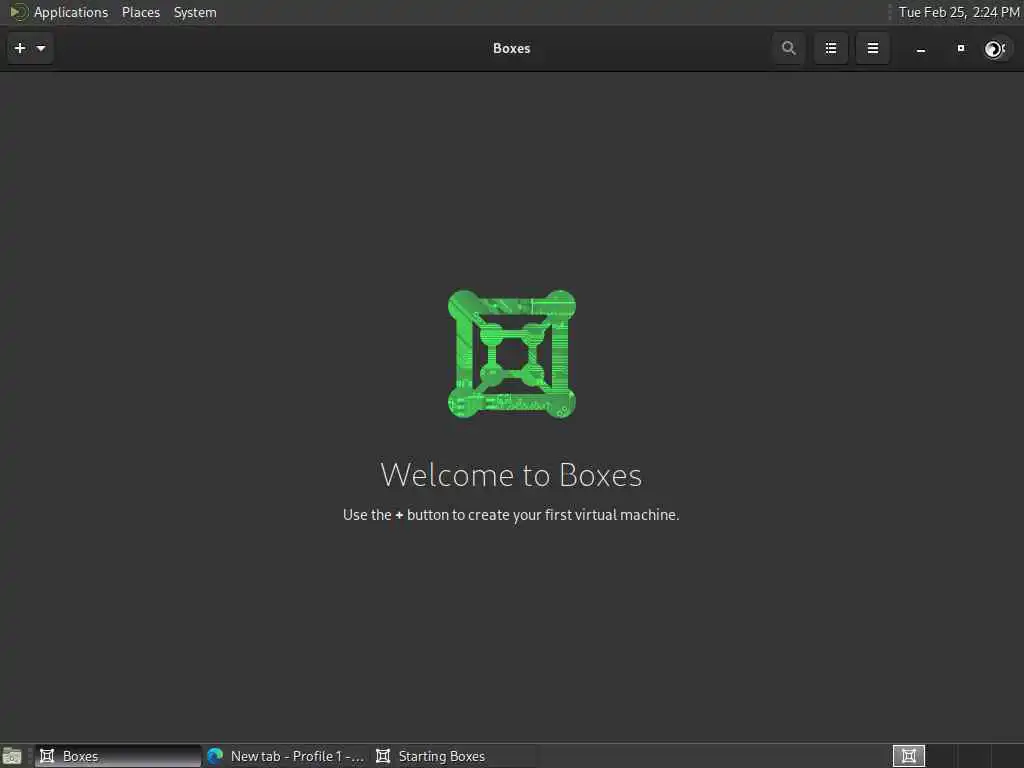The image size is (1024, 768).
Task: Expand the dropdown arrow beside the plus button
Action: [41, 48]
